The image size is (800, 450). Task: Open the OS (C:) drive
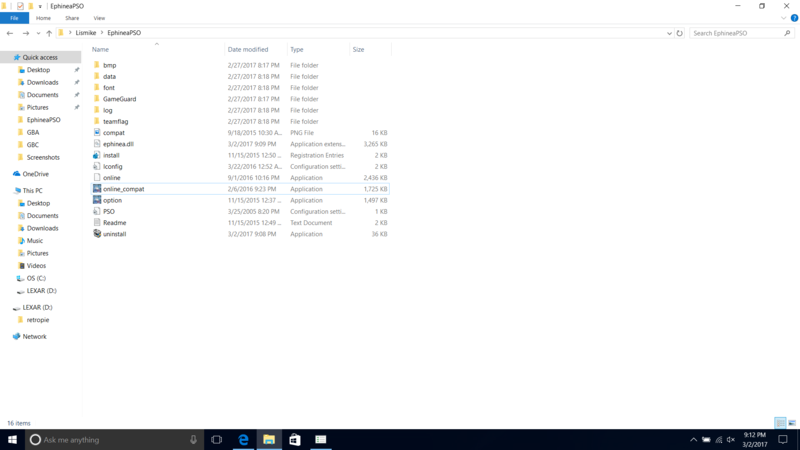[36, 278]
